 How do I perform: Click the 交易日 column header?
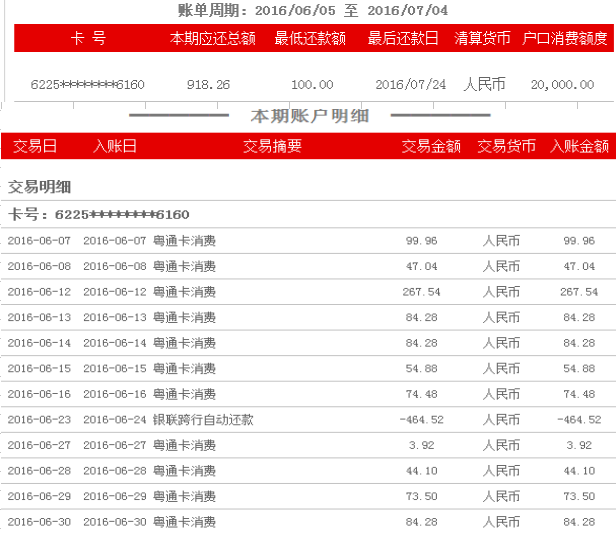[x=35, y=146]
